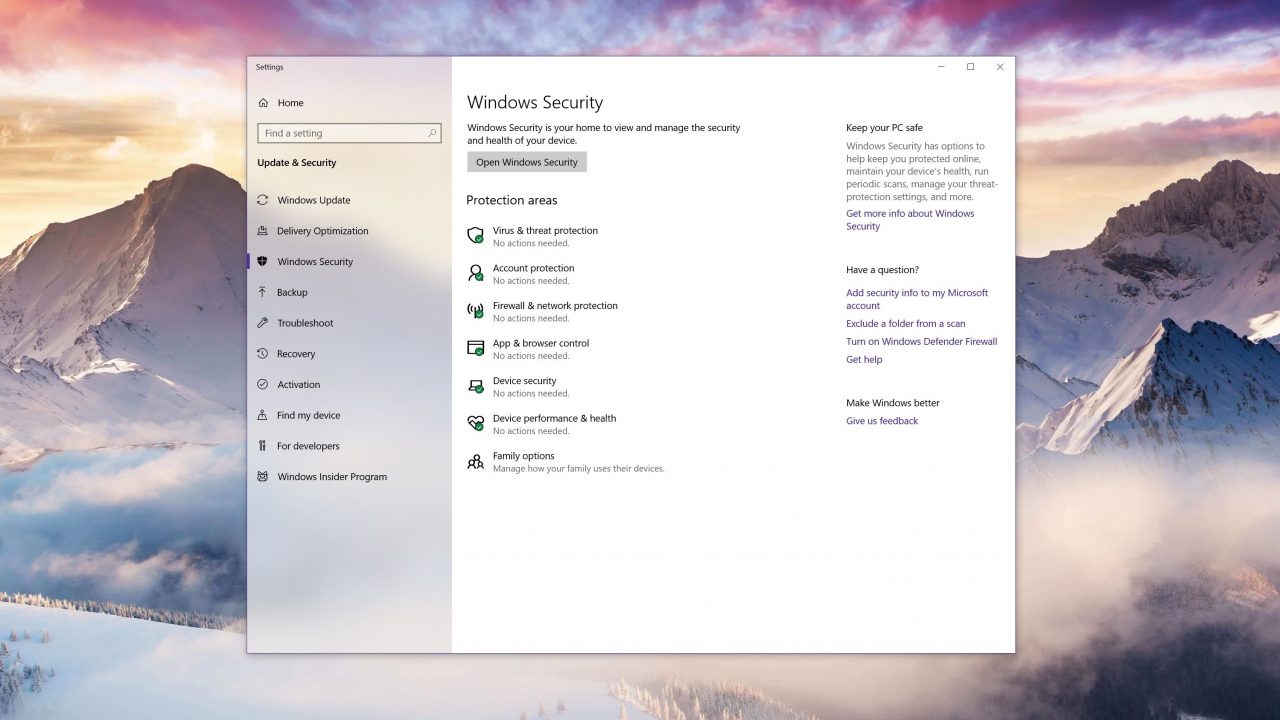Click the Backup arrow icon
Screen dimensions: 1280x720
pos(263,293)
